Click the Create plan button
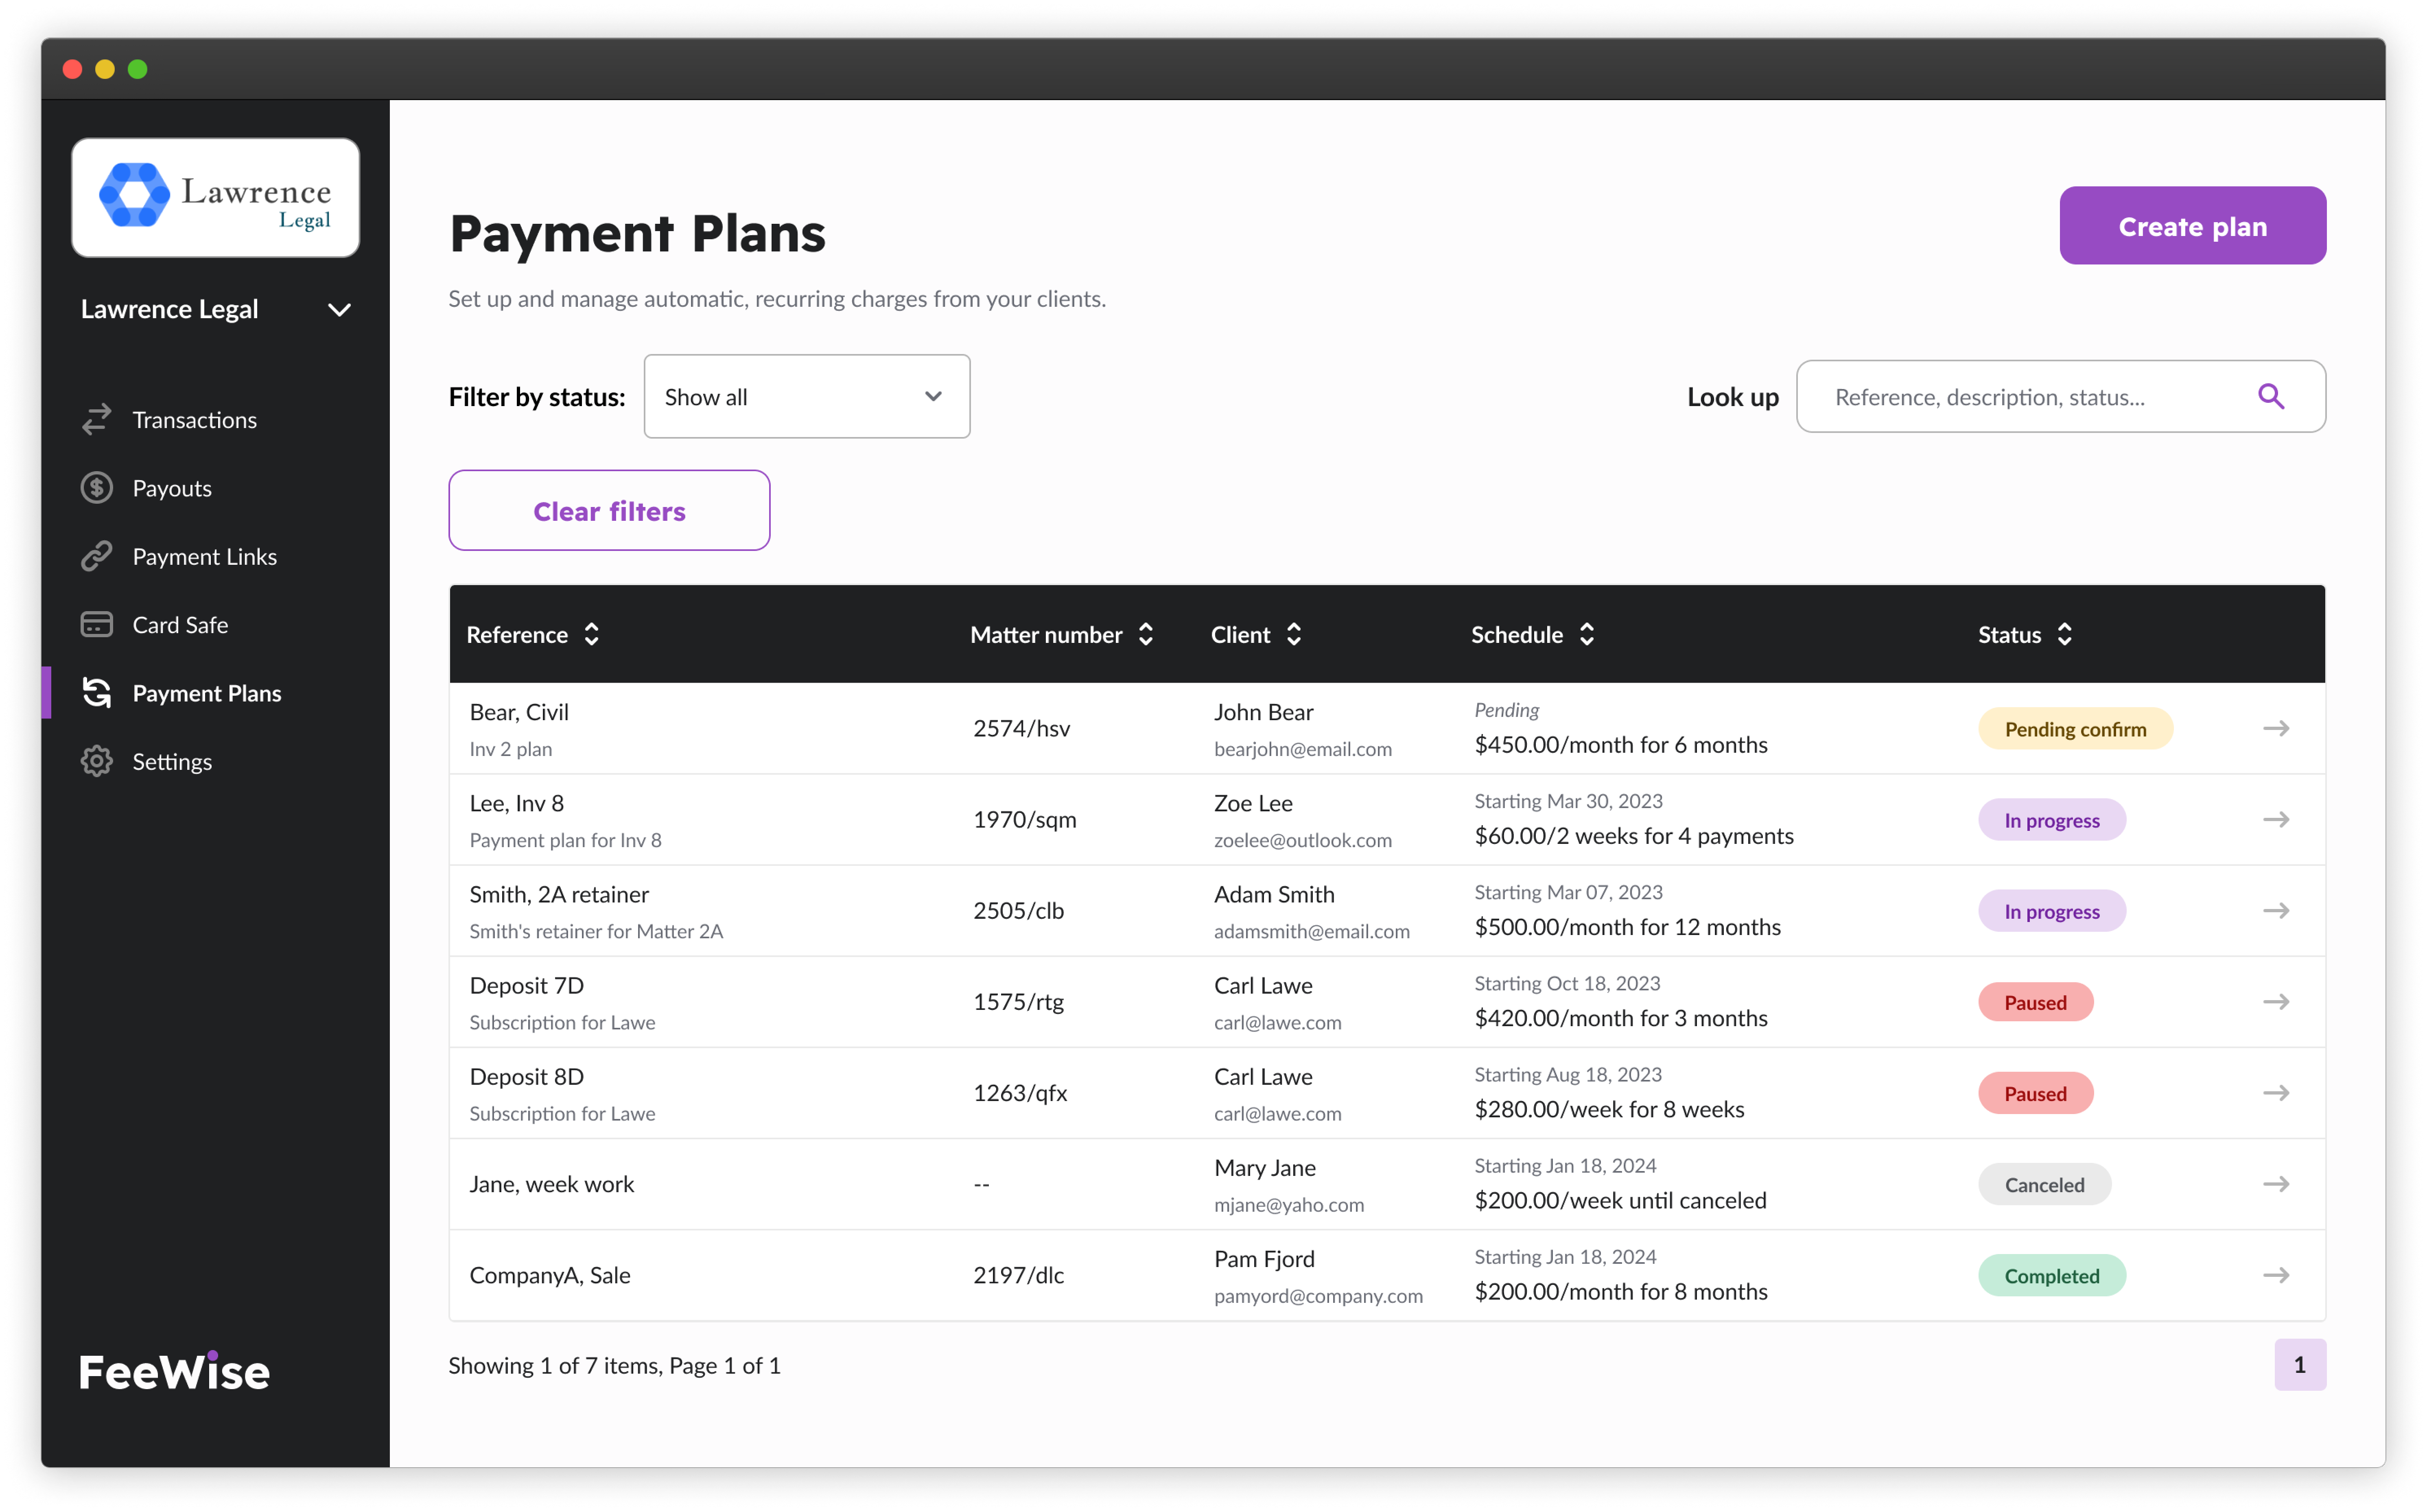This screenshot has width=2427, height=1512. coord(2192,226)
